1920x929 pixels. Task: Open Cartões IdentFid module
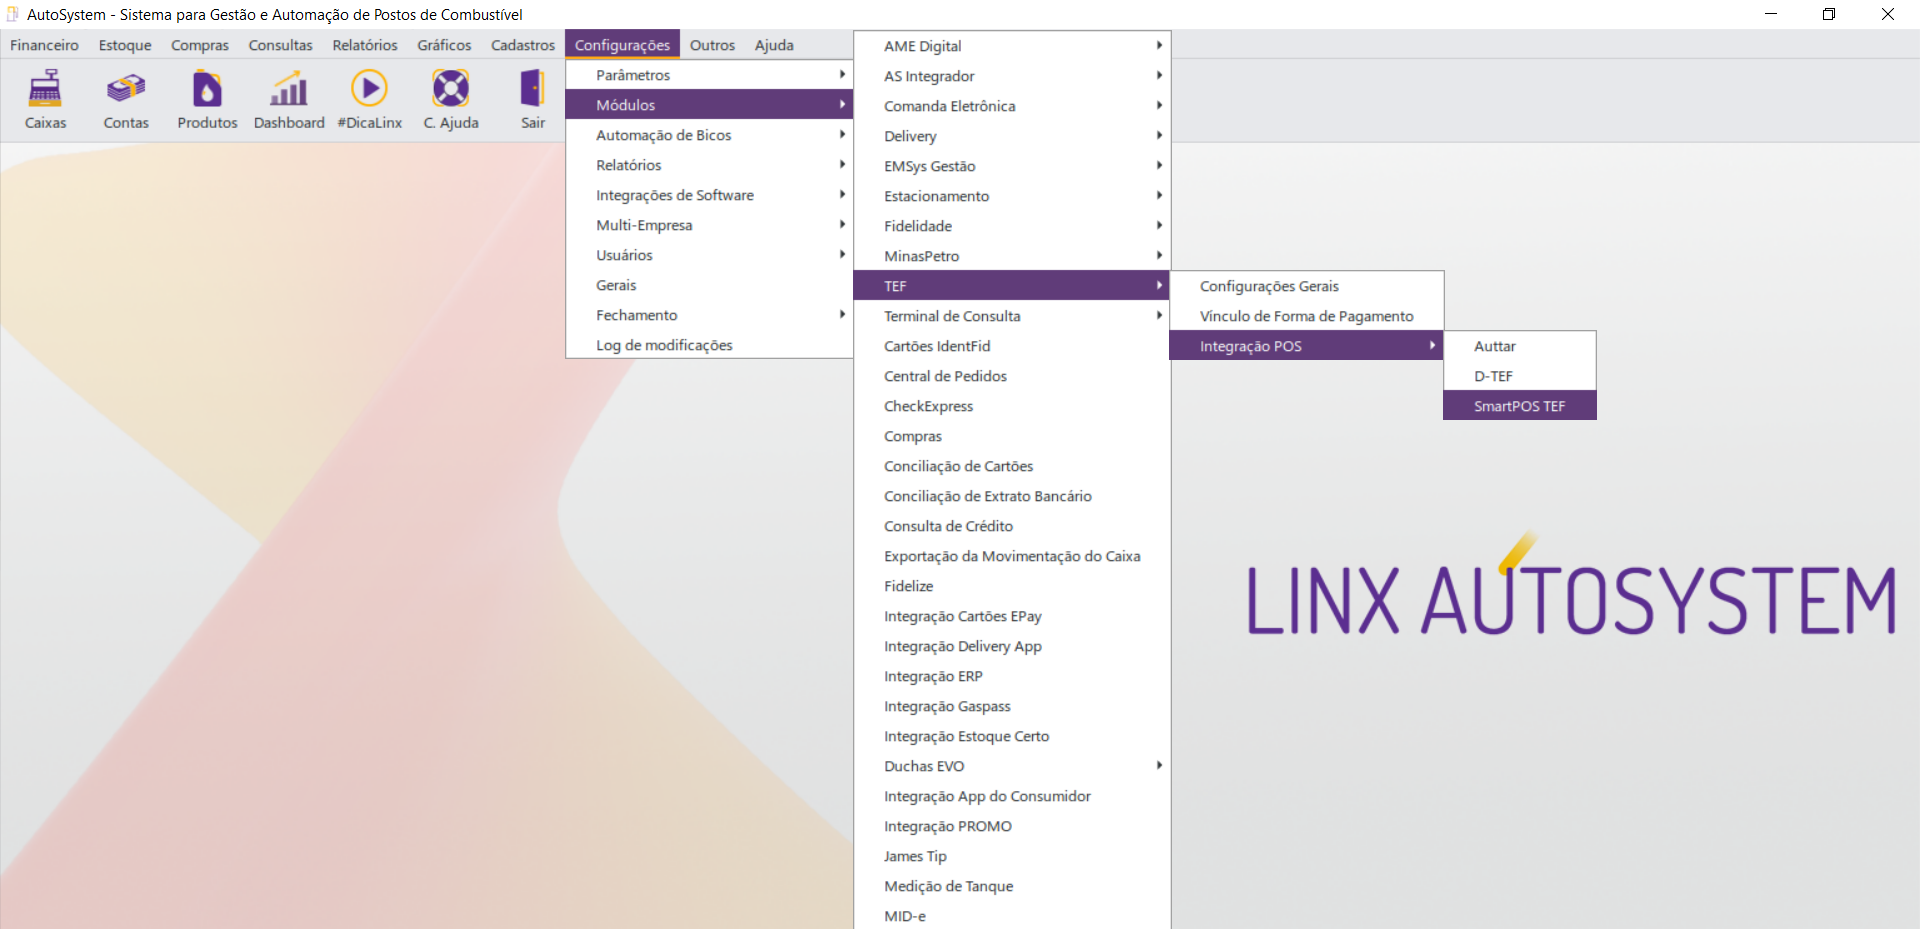click(1012, 346)
